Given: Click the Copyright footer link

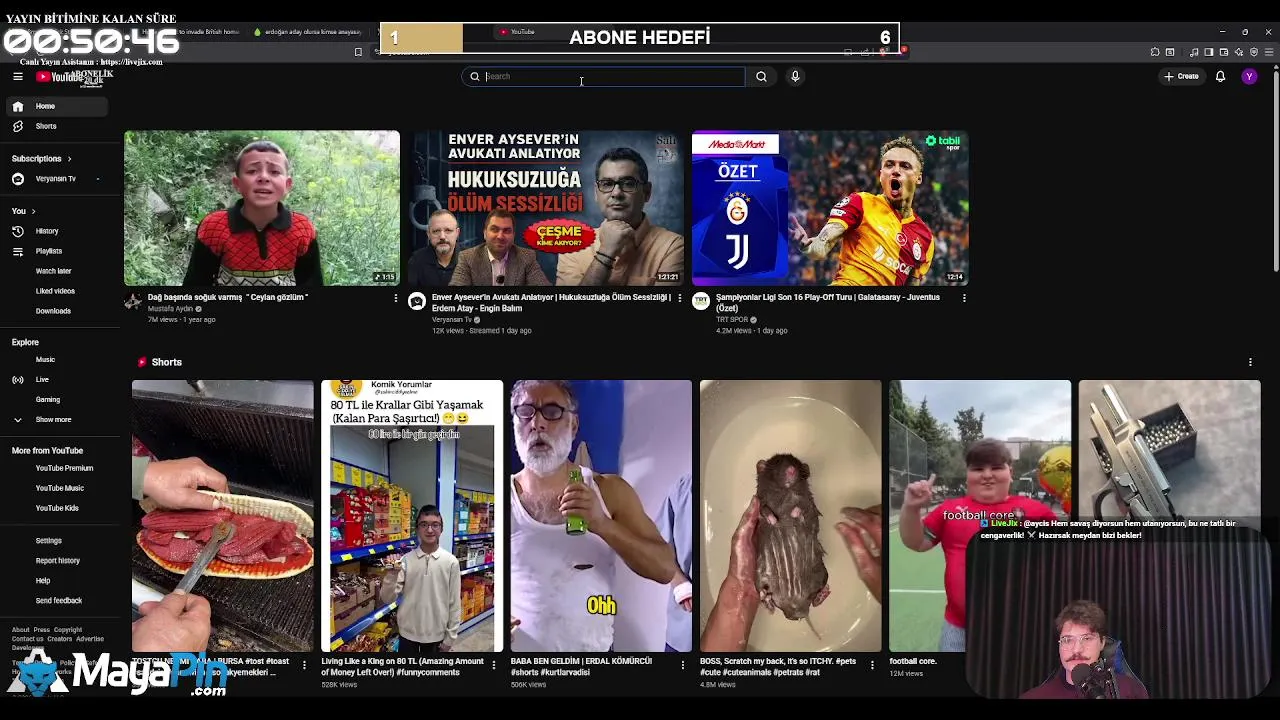Looking at the screenshot, I should [68, 630].
